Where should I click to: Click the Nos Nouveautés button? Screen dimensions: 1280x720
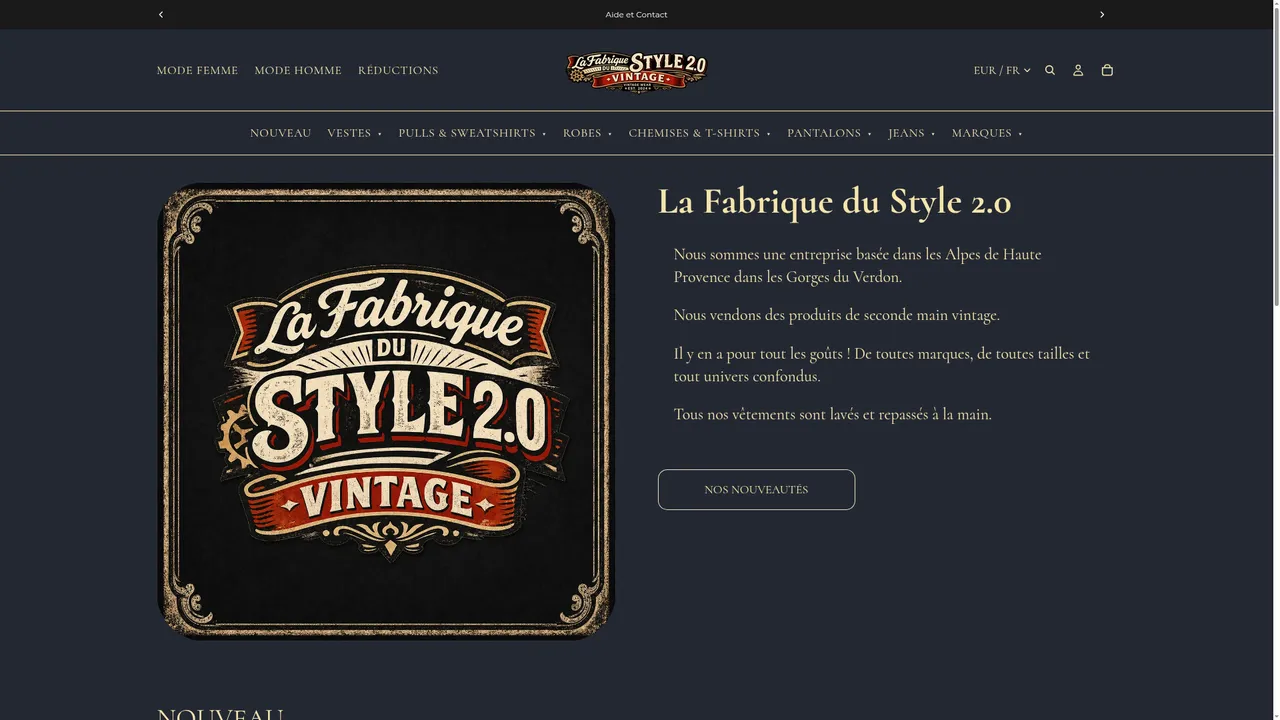coord(756,490)
